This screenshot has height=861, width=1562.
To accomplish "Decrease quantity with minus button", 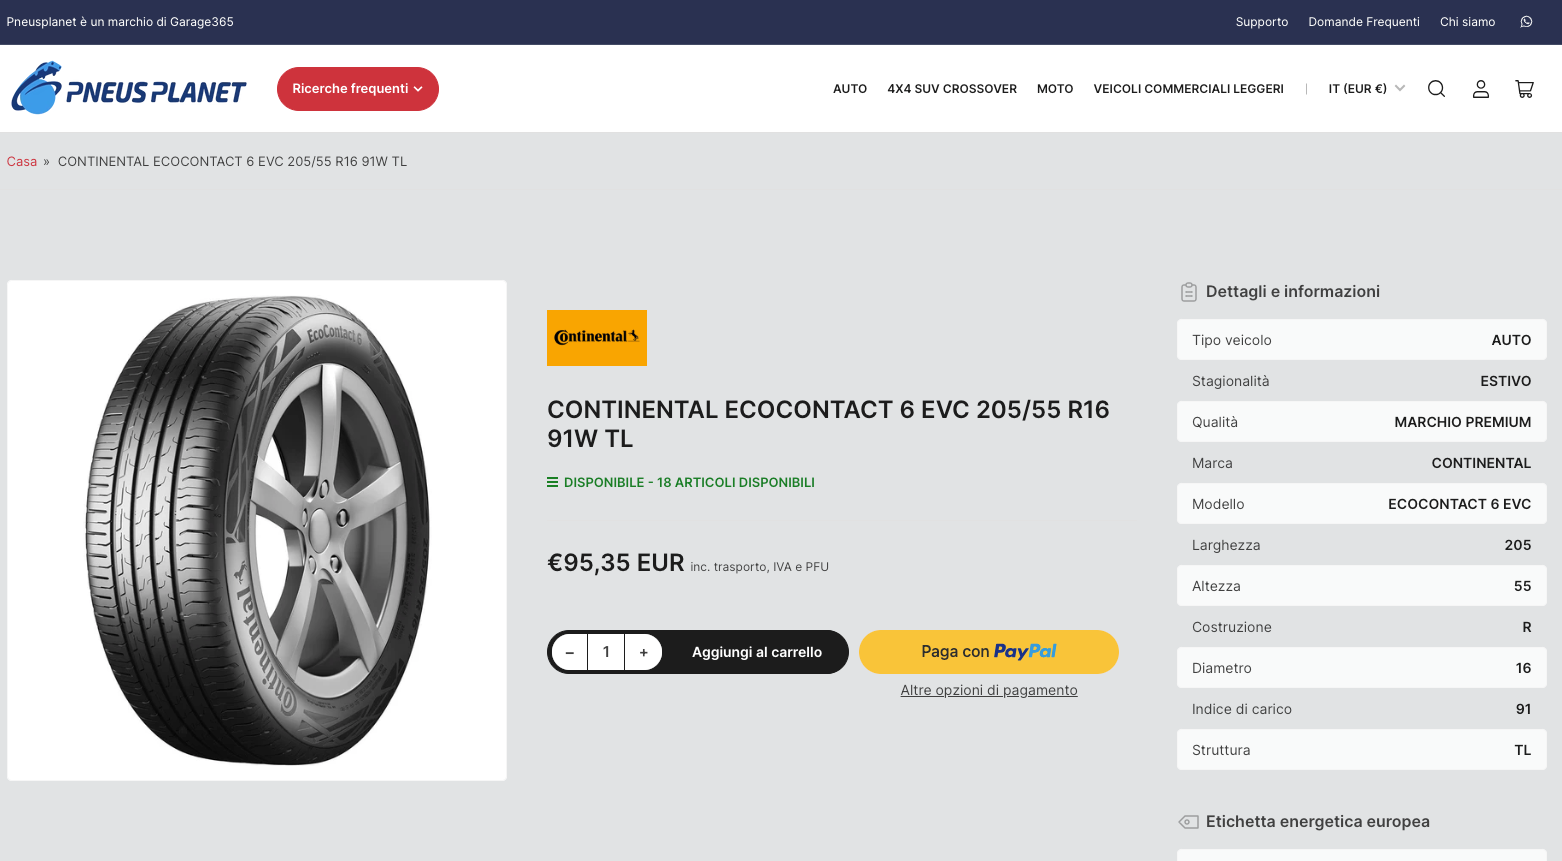I will 570,652.
